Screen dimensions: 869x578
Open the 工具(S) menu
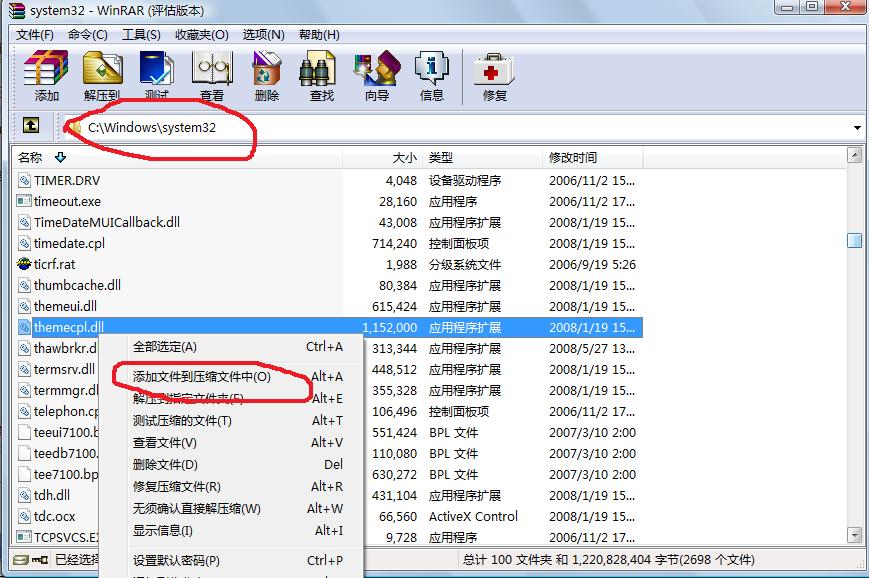click(141, 35)
